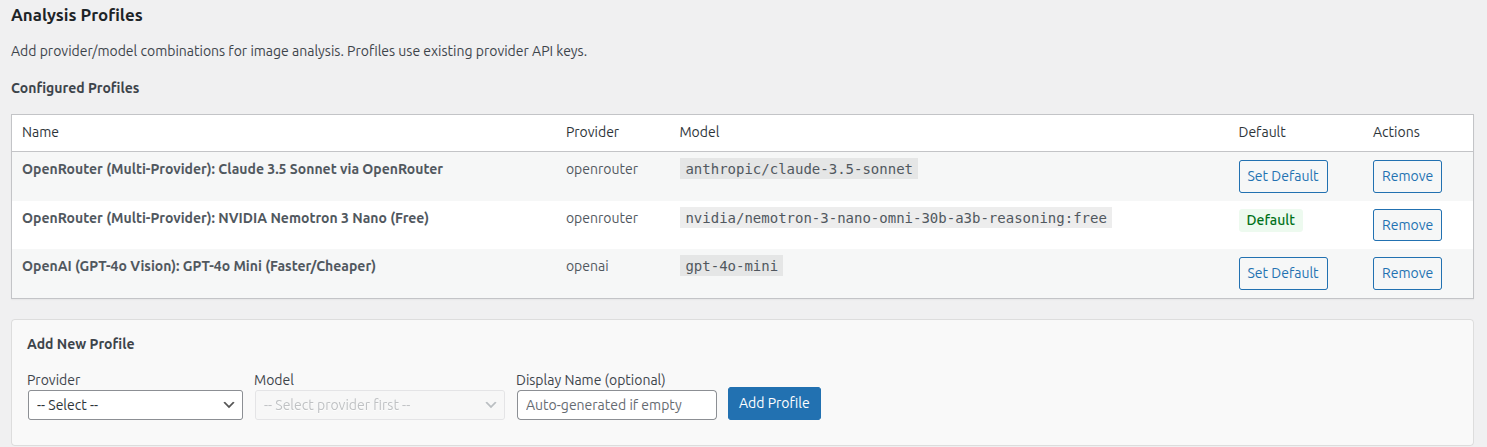
Task: Click the Model label above the dropdown
Action: [274, 380]
